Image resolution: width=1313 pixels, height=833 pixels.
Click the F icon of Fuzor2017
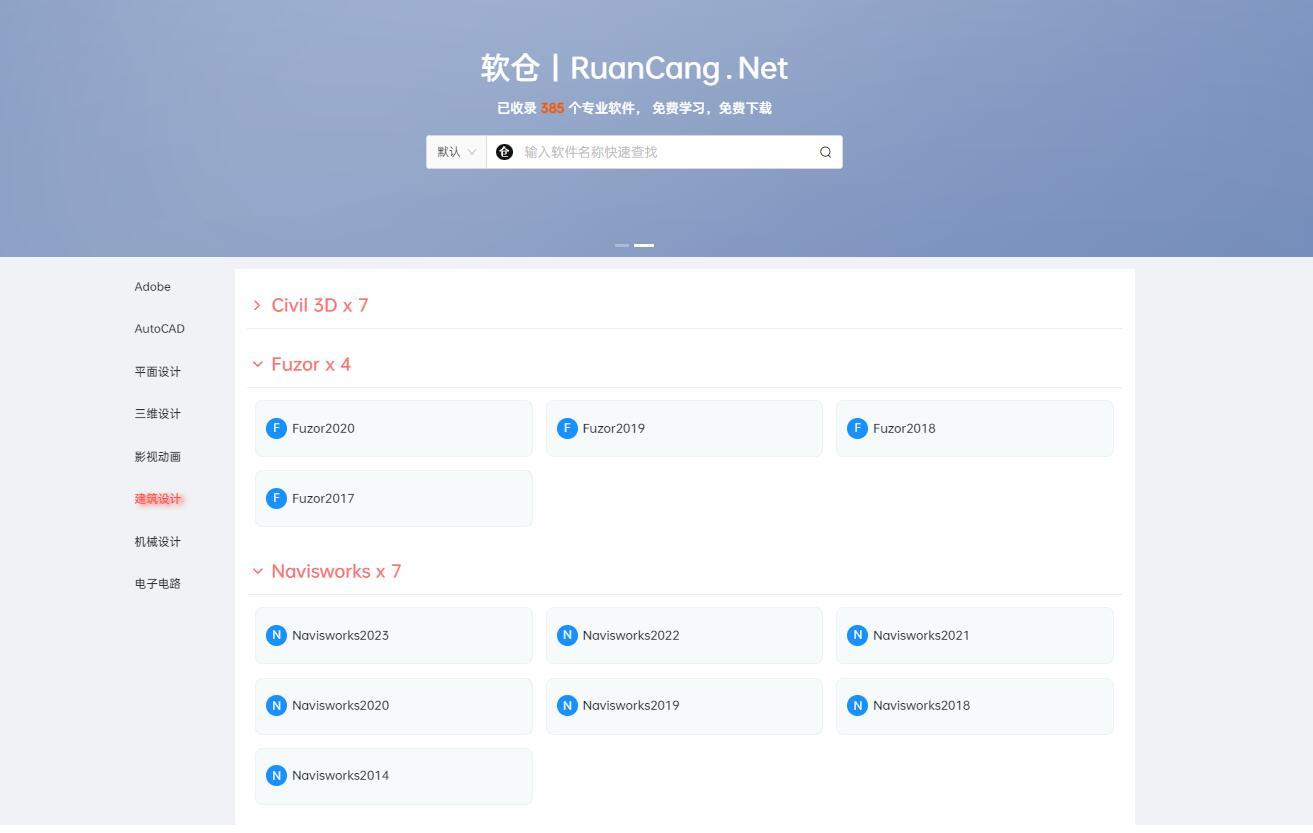(276, 498)
